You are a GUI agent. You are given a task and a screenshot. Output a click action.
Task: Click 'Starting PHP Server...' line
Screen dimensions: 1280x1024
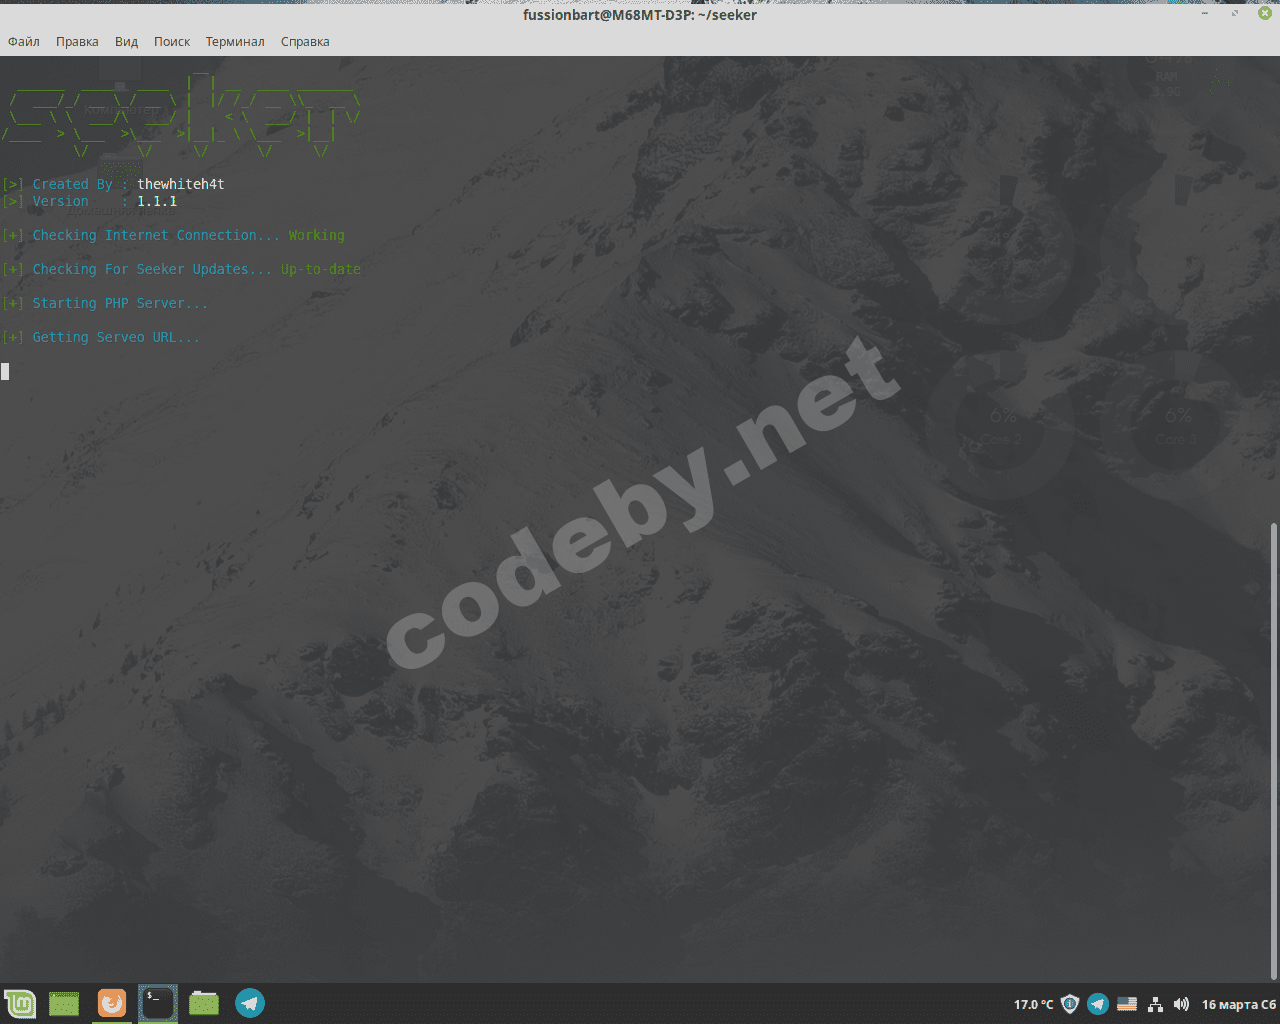click(120, 303)
